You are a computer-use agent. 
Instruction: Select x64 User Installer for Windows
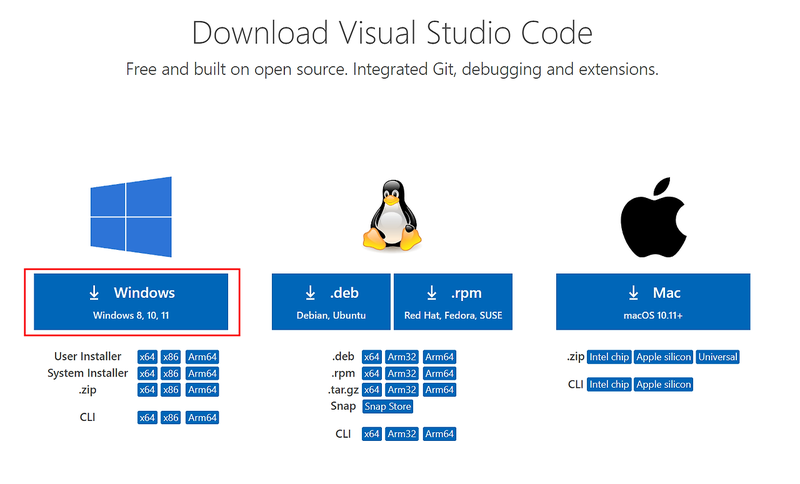click(x=147, y=357)
